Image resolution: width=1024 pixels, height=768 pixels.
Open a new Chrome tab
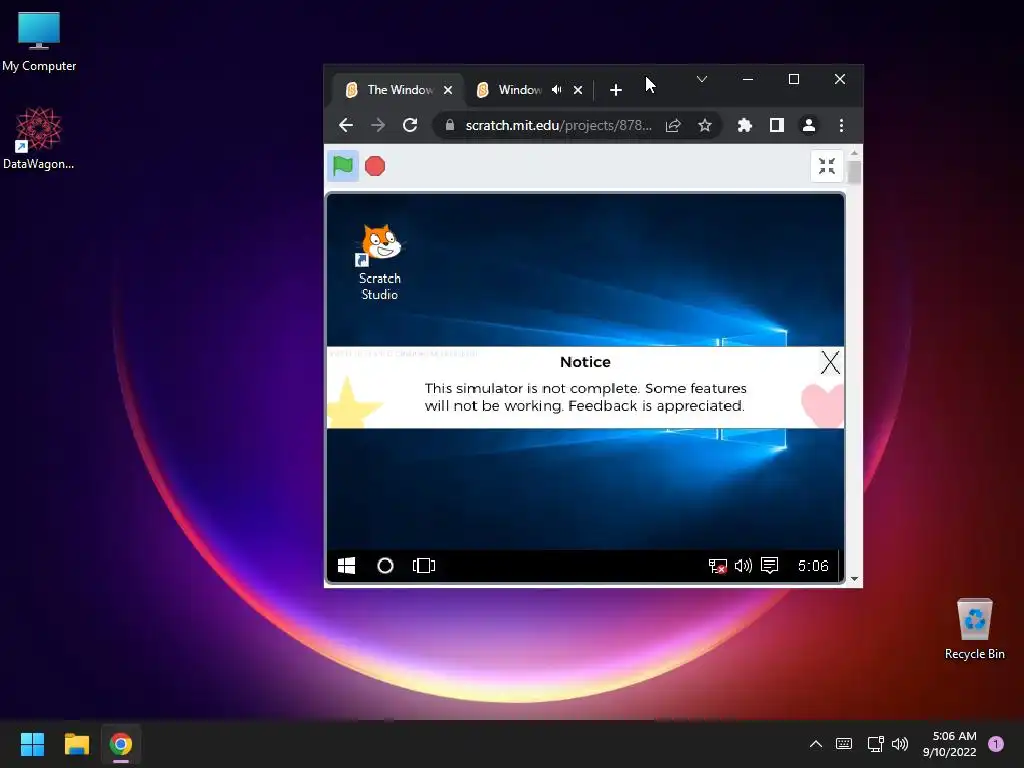(x=616, y=90)
